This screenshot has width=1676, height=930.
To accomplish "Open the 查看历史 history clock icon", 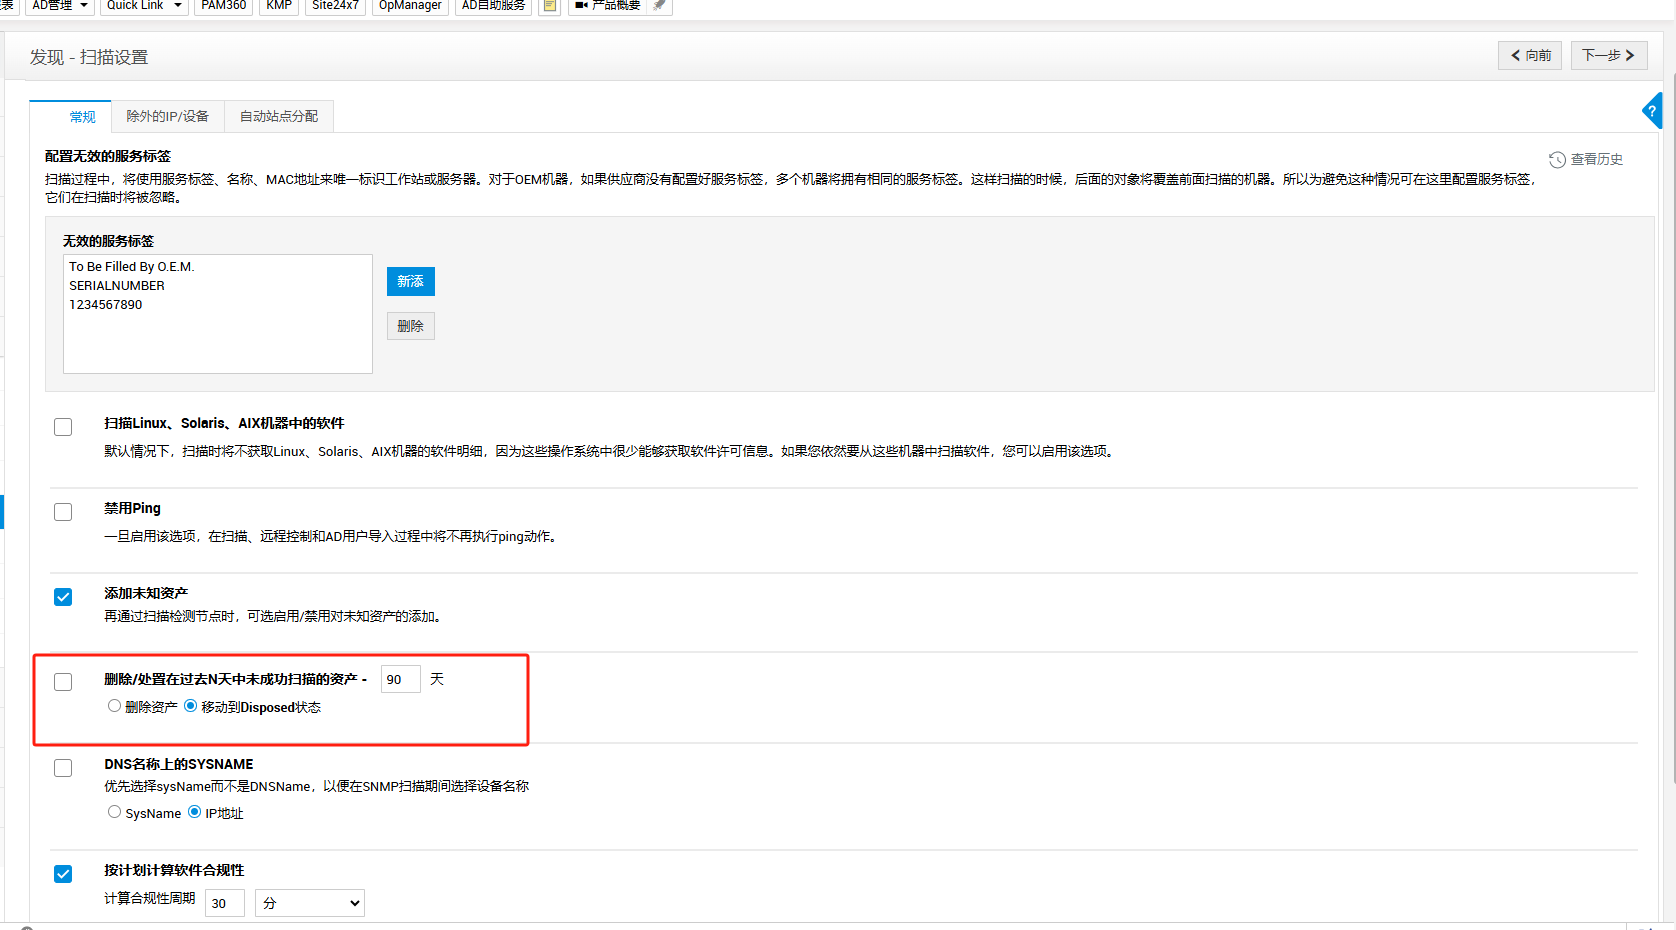I will pos(1557,160).
